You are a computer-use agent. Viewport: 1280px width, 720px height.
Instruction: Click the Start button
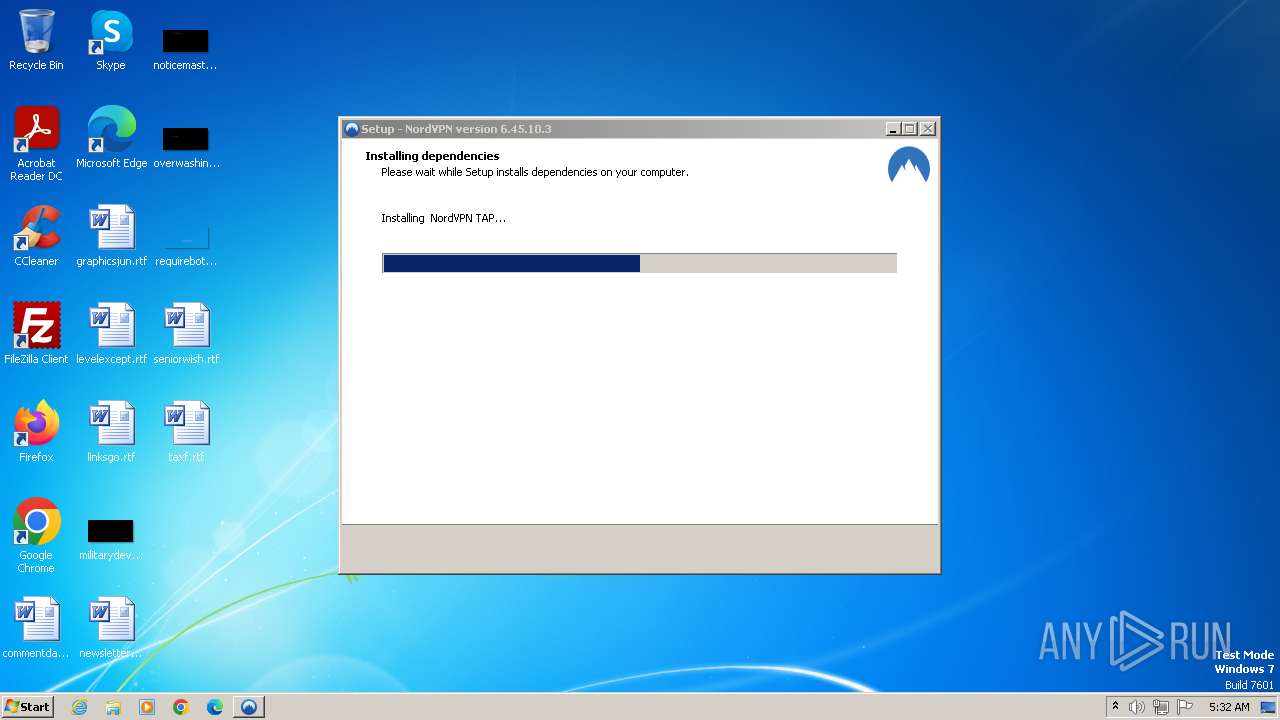tap(27, 707)
